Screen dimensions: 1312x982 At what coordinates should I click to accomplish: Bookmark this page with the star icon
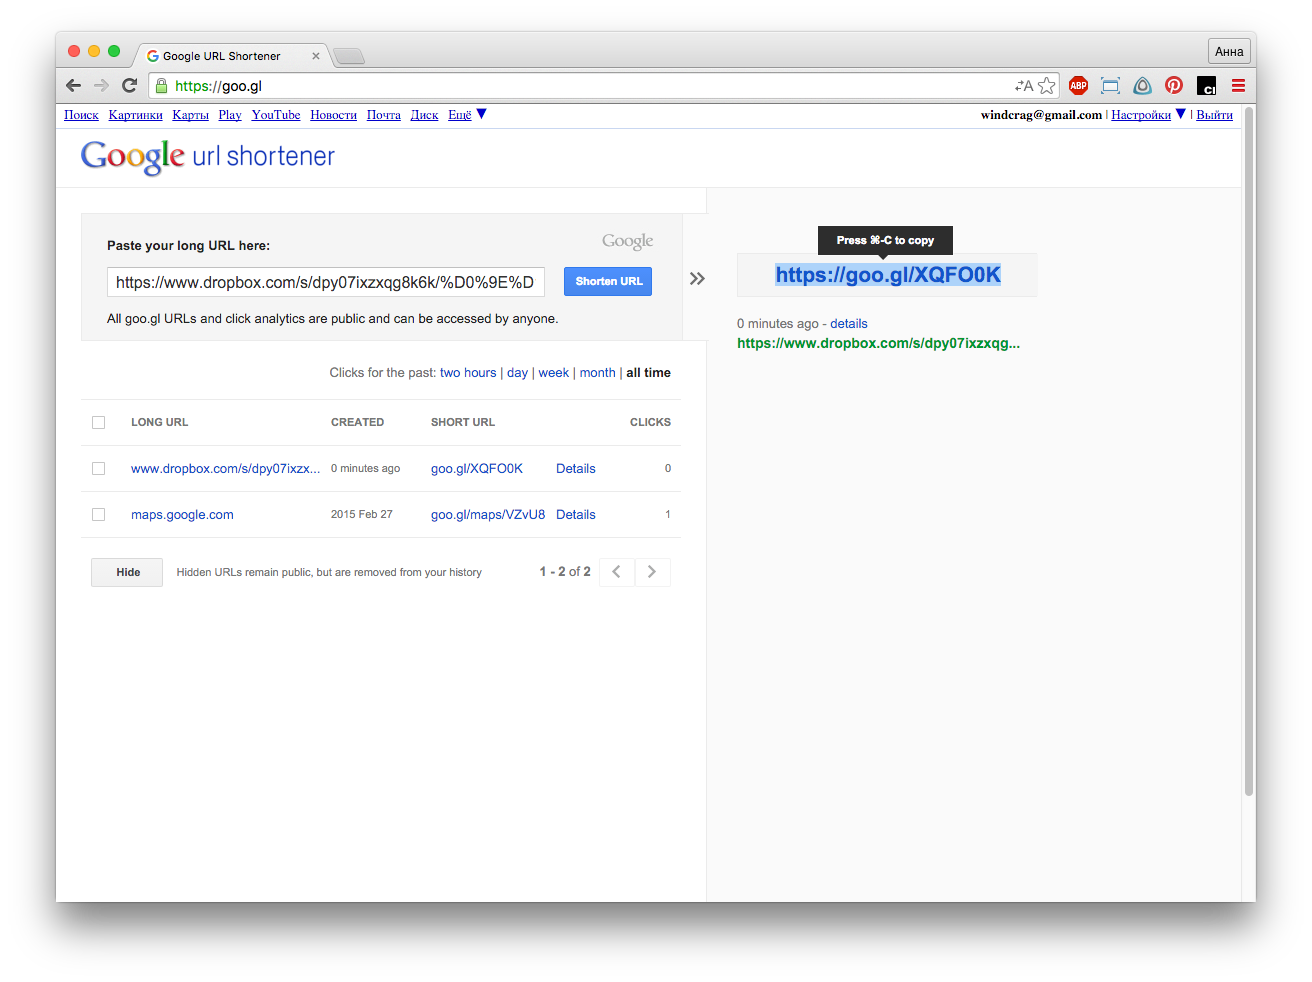[1047, 86]
